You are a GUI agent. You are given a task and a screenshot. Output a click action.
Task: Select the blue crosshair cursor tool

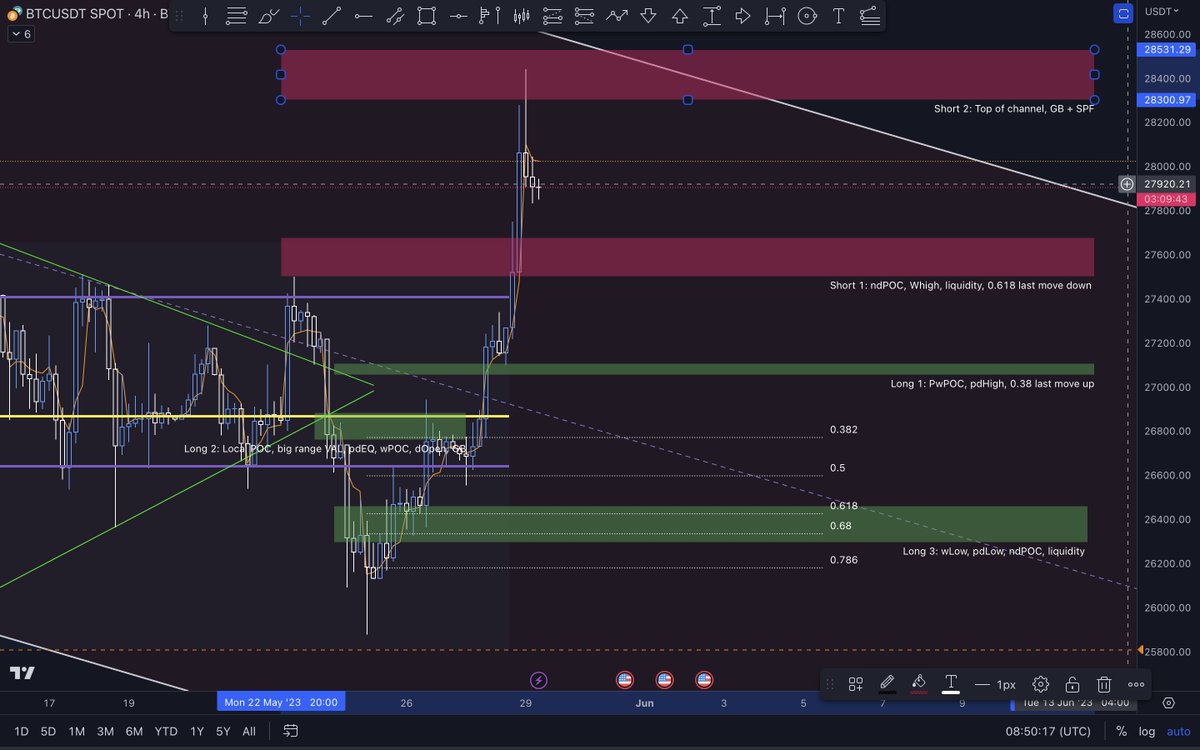coord(300,16)
